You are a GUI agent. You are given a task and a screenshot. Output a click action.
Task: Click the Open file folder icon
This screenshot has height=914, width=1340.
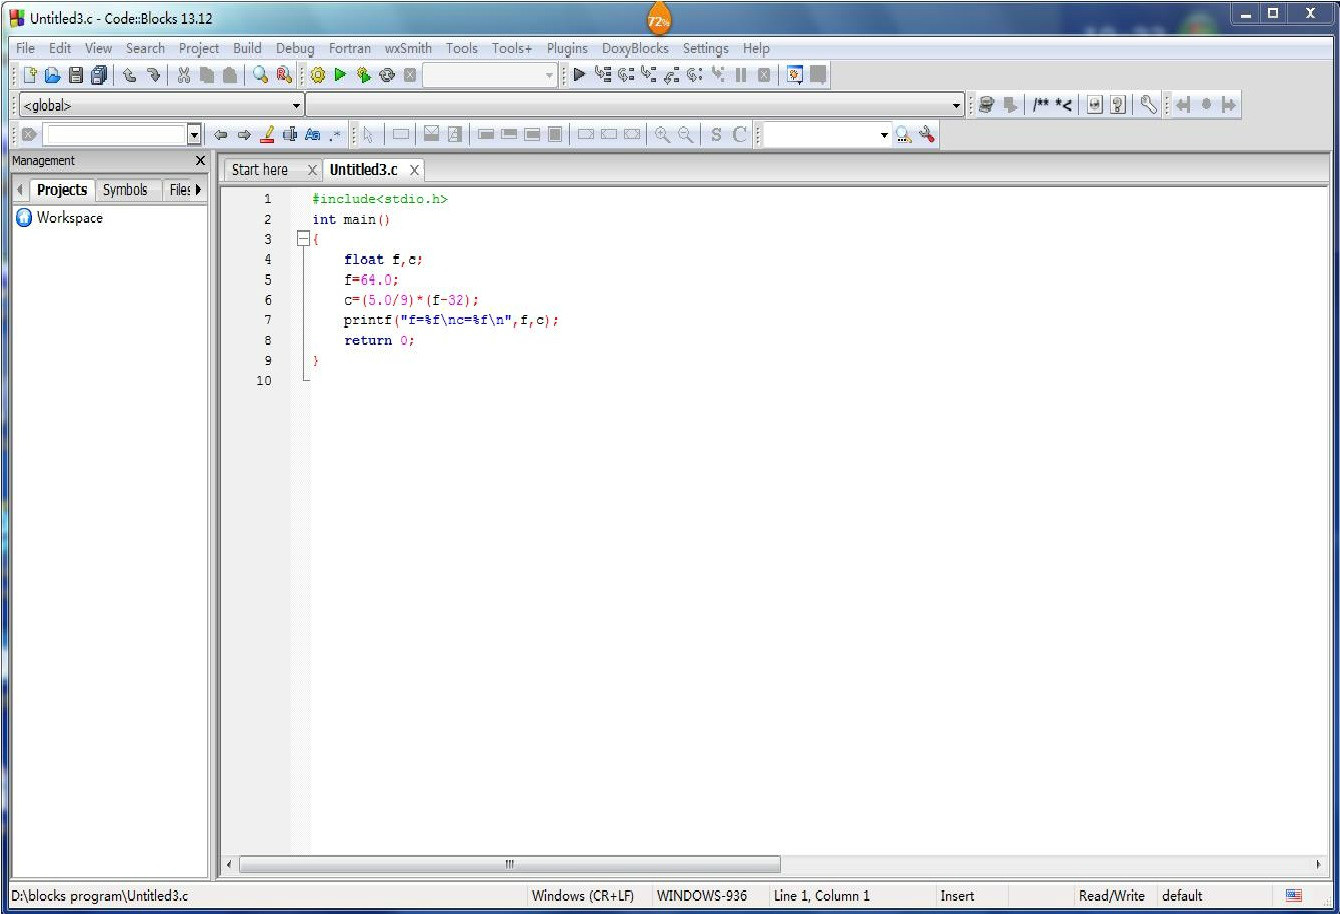coord(53,75)
